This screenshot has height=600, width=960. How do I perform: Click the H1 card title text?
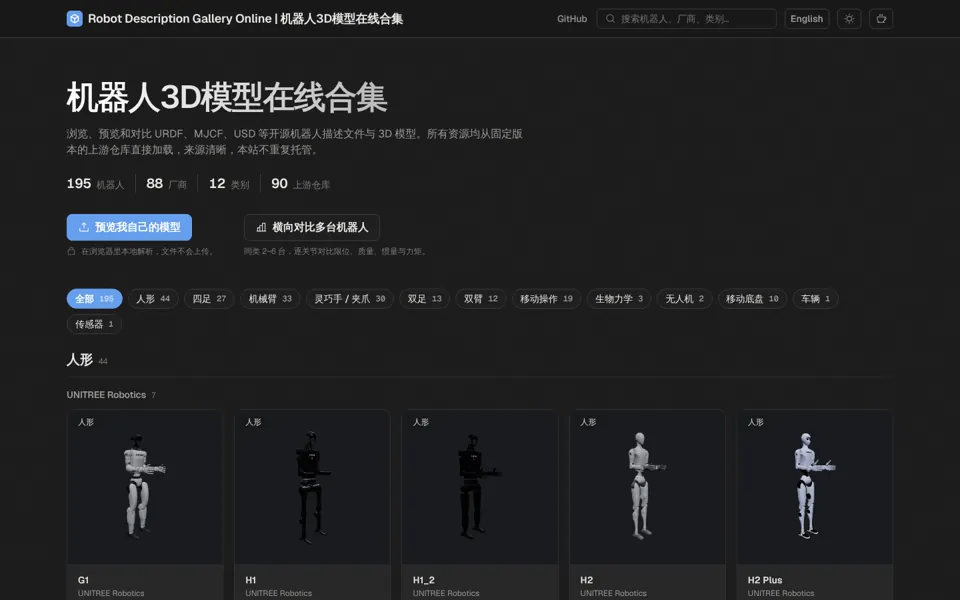coord(251,580)
